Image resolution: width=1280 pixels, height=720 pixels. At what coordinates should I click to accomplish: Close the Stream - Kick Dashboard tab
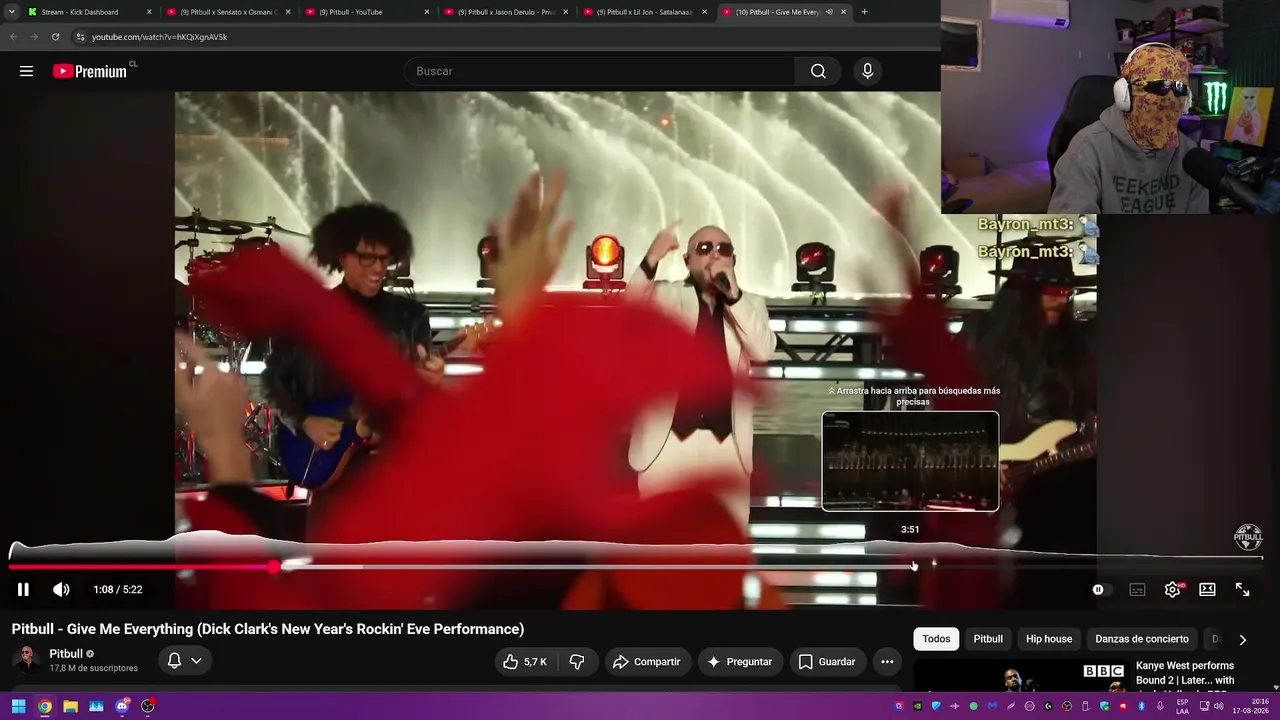[x=149, y=12]
